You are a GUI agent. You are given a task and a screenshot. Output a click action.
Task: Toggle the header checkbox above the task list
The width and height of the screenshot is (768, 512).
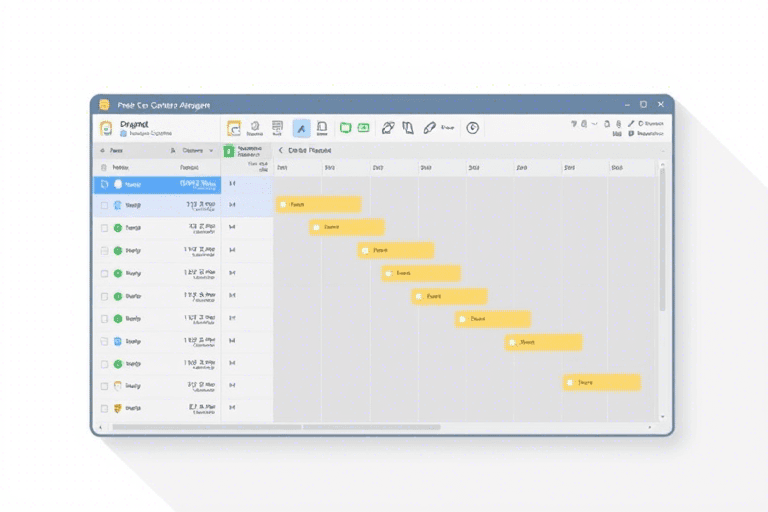coord(104,168)
